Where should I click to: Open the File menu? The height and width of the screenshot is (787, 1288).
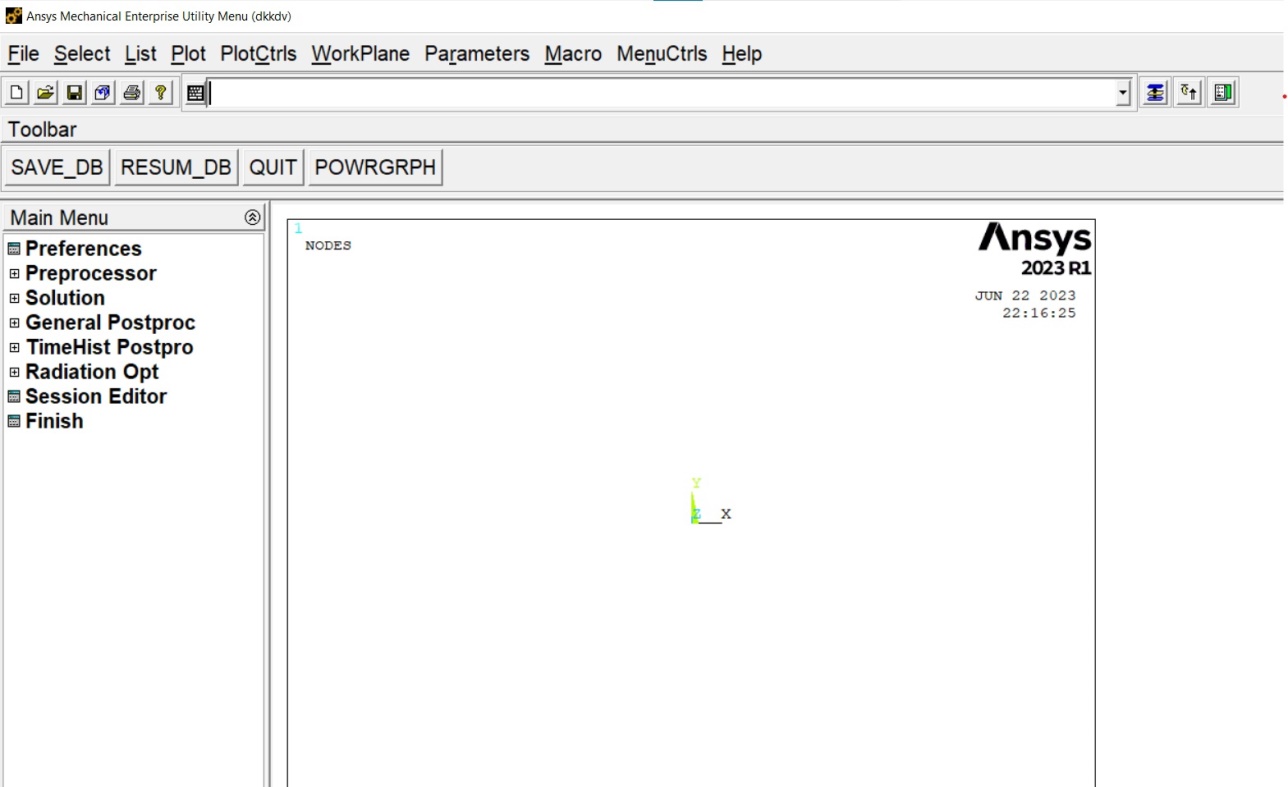(23, 54)
